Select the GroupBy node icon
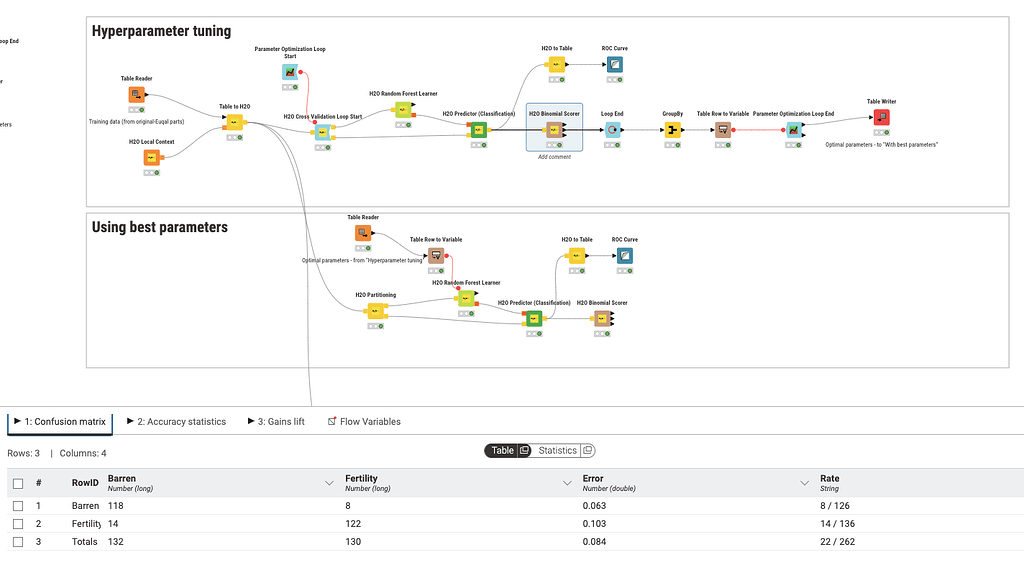Image resolution: width=1024 pixels, height=565 pixels. pyautogui.click(x=673, y=130)
